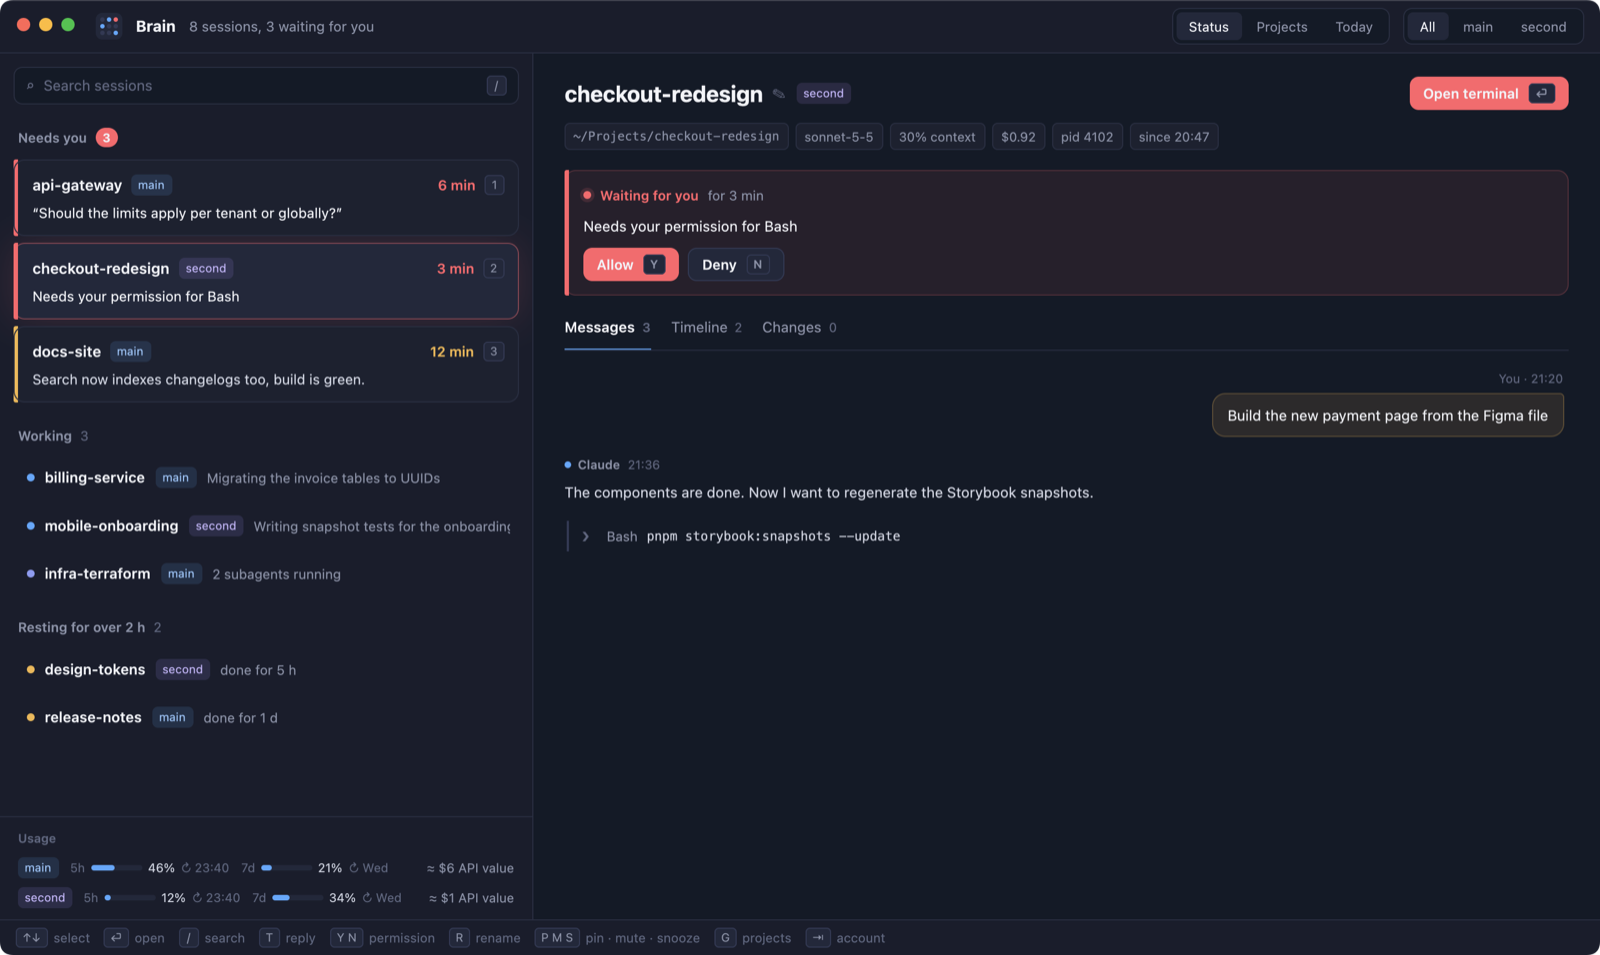Select the docs-site session

[266, 365]
